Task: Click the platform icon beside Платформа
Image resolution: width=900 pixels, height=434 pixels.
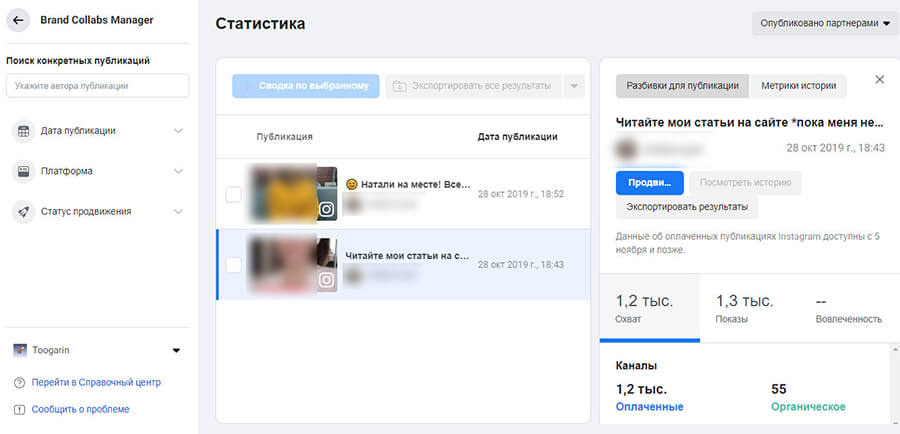Action: [24, 171]
